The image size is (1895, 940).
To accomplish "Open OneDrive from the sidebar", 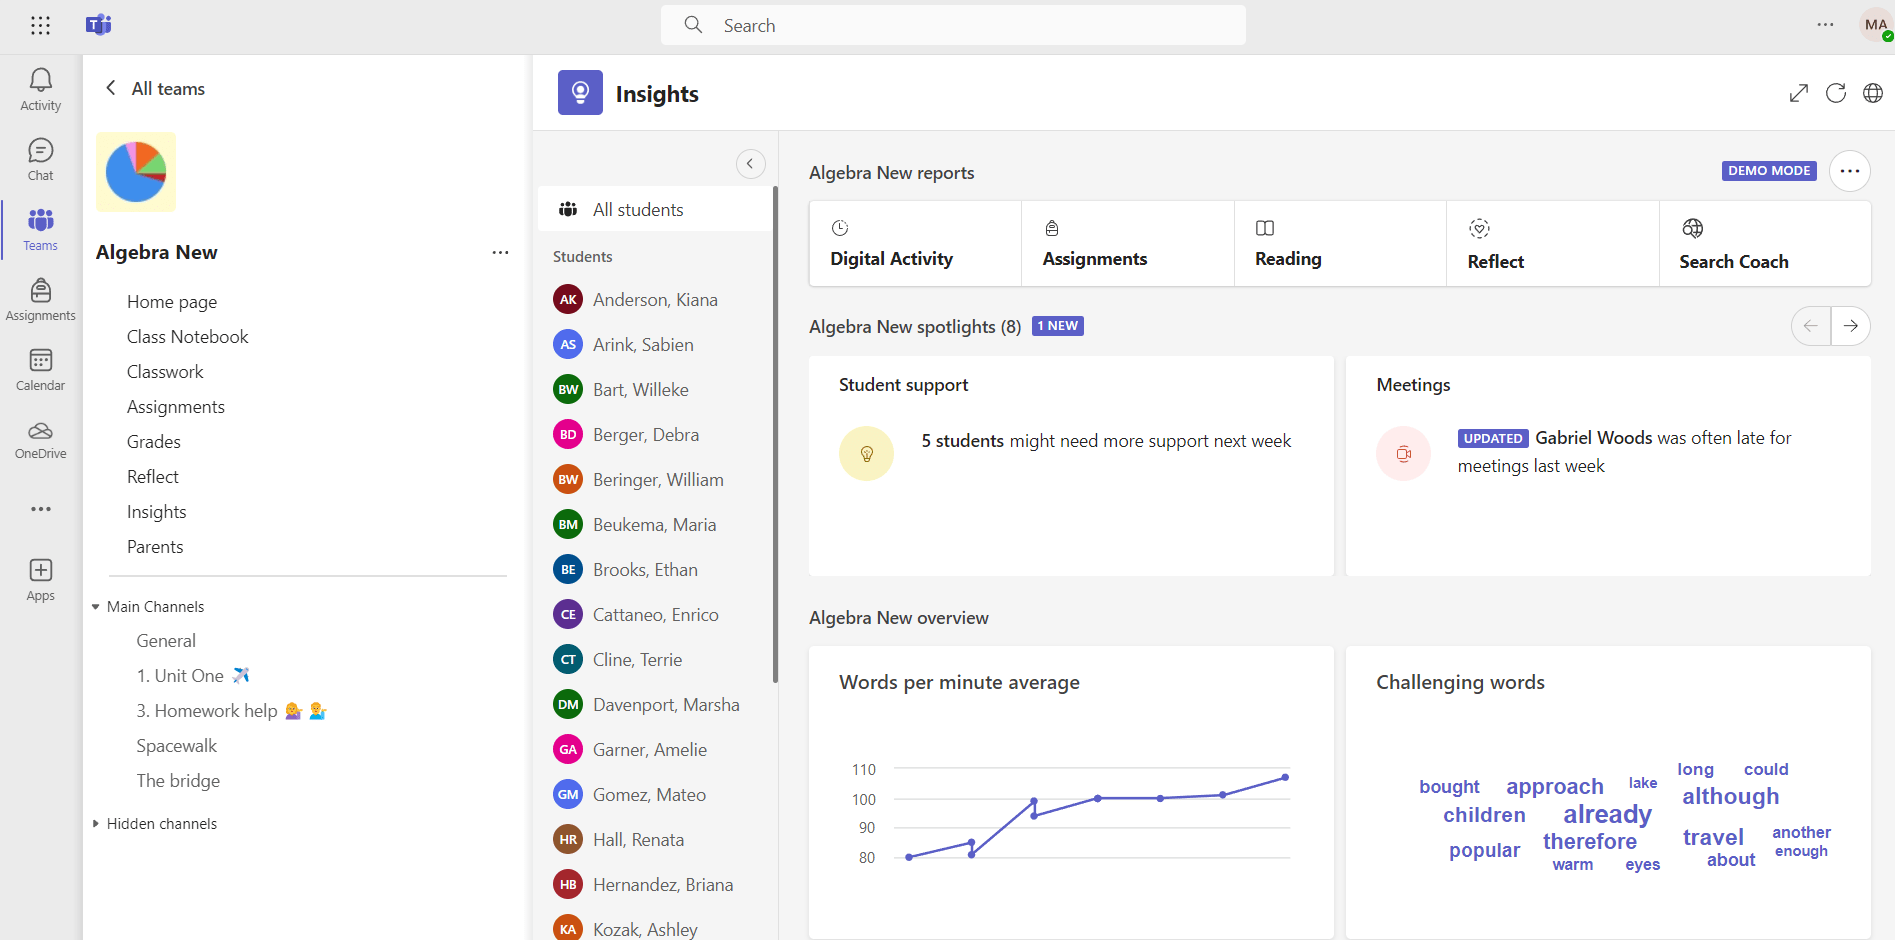I will [x=40, y=440].
